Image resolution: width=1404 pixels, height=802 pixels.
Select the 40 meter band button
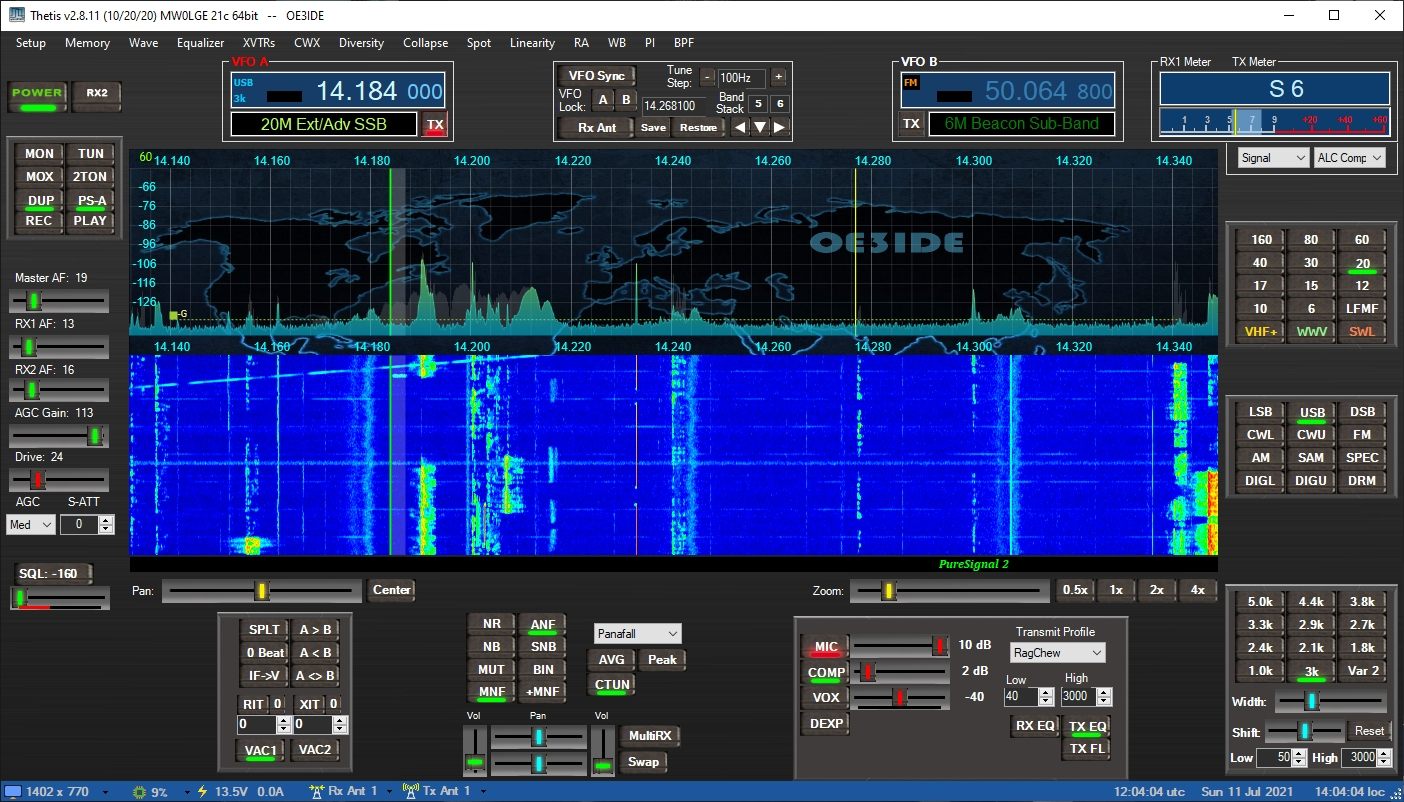(x=1260, y=263)
